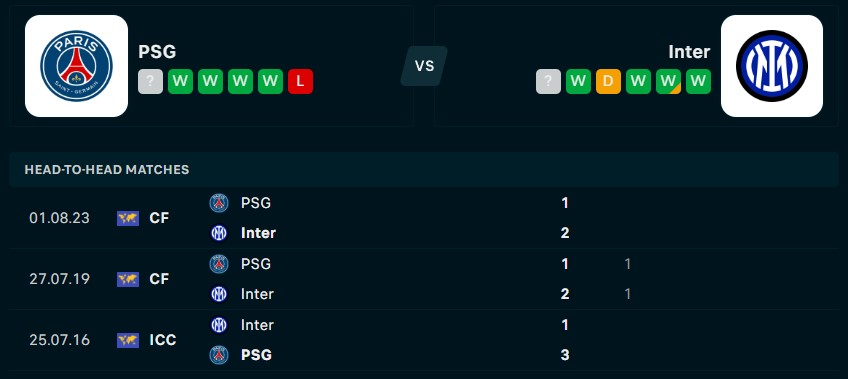Open the 01.08.23 CF match row
The height and width of the screenshot is (379, 848).
click(424, 218)
